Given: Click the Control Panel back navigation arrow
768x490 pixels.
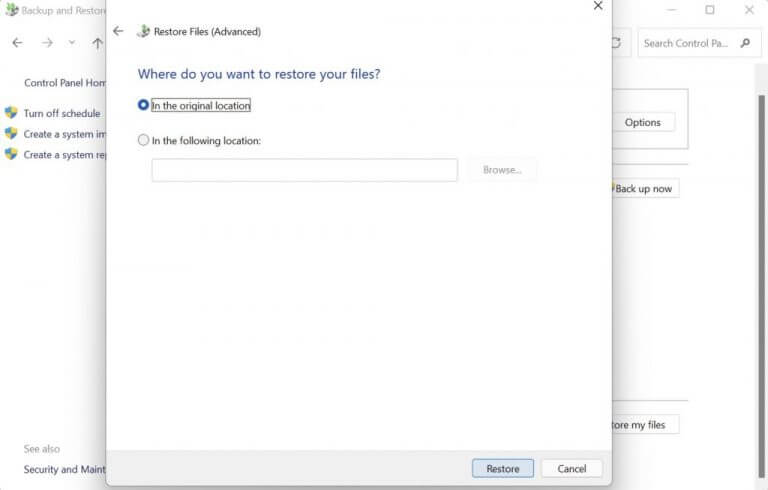Looking at the screenshot, I should pyautogui.click(x=17, y=43).
